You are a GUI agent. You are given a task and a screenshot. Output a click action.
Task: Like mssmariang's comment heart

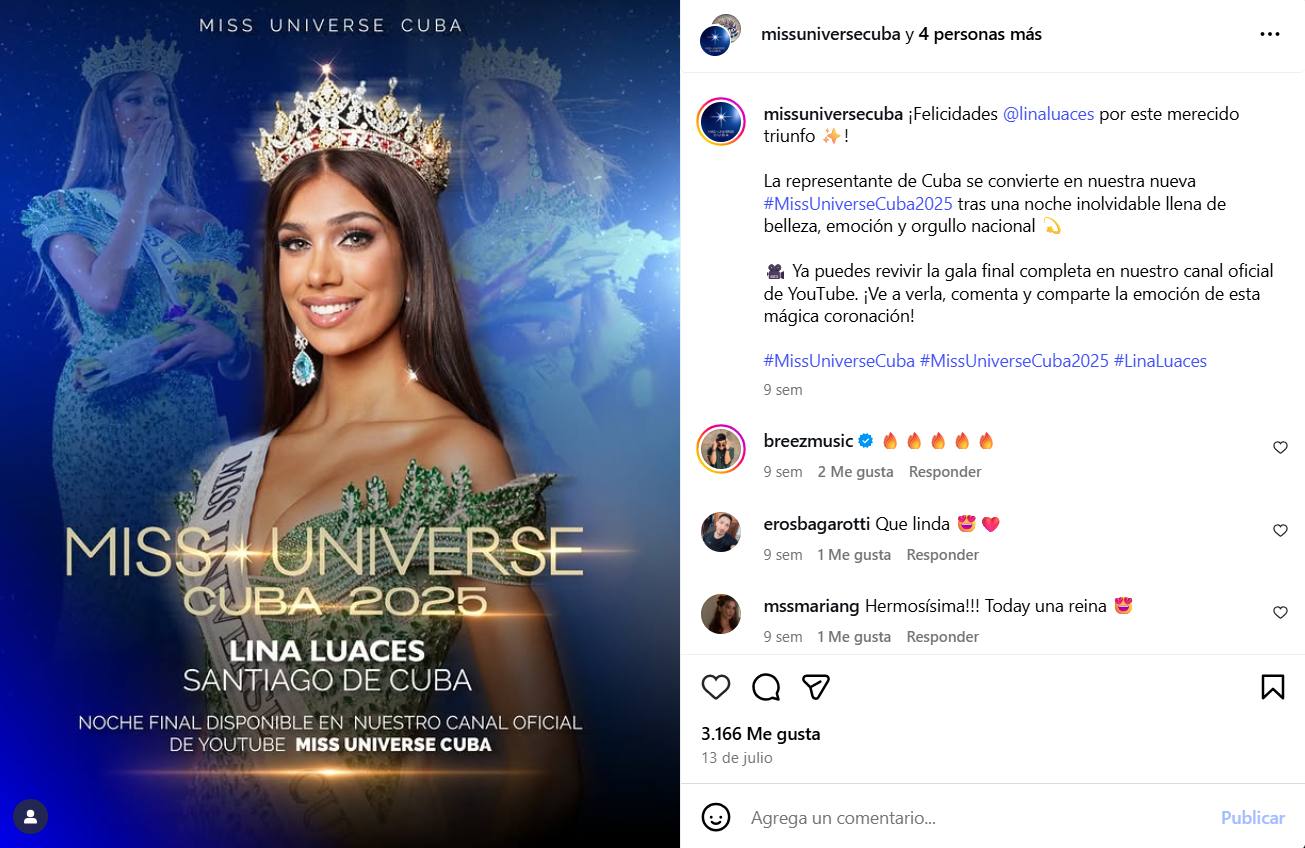click(1280, 613)
